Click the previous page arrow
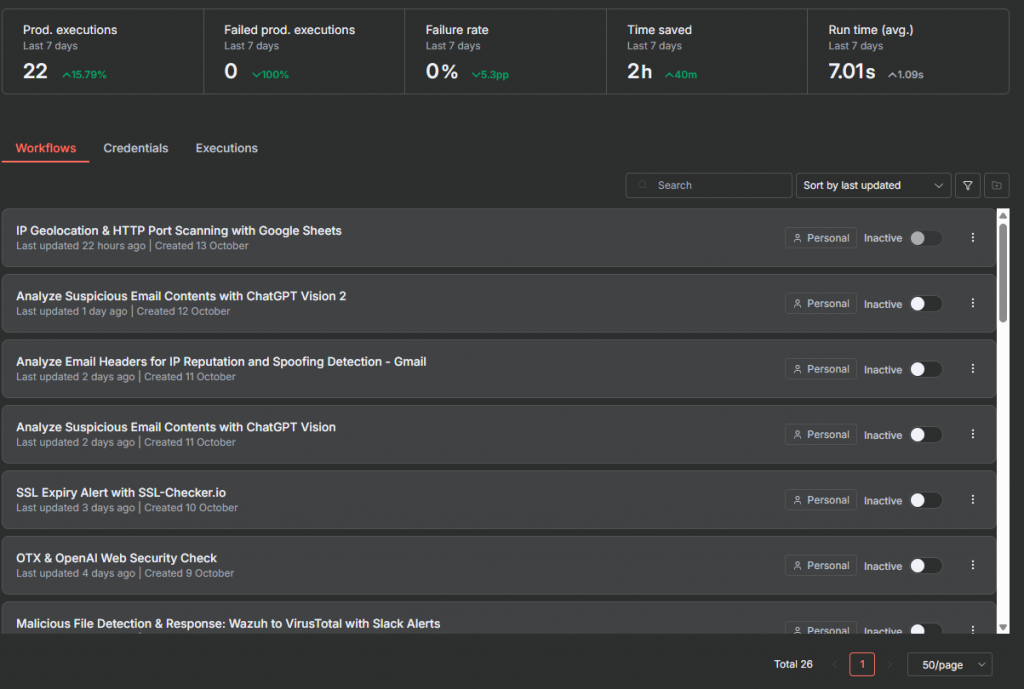1024x689 pixels. [x=835, y=664]
